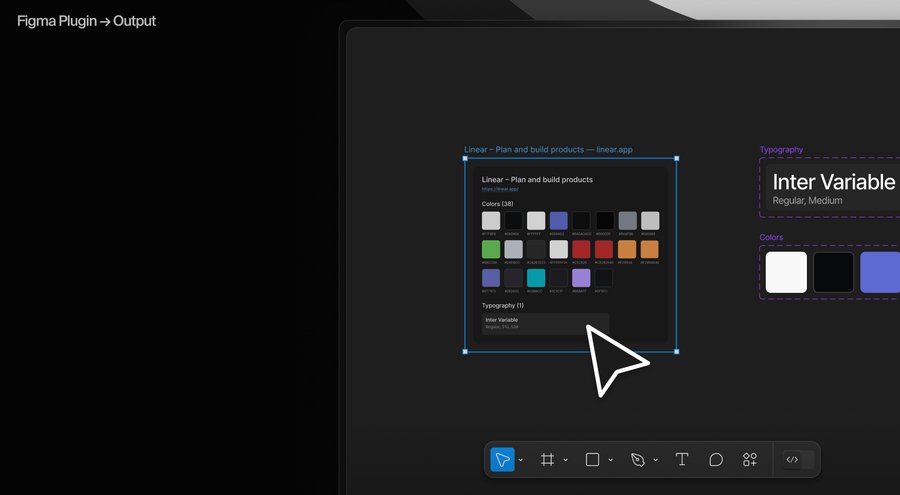This screenshot has height=495, width=900.
Task: Pick the lavender purple color swatch
Action: point(581,278)
